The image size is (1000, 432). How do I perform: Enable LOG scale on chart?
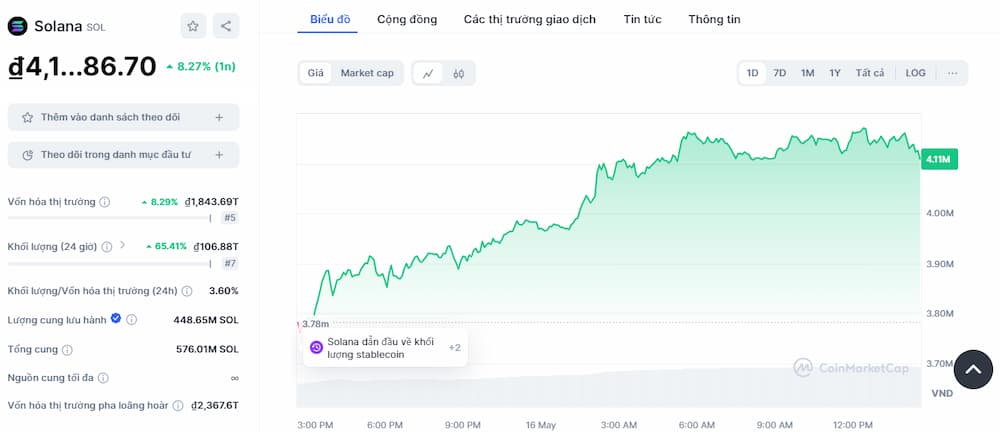[x=916, y=73]
